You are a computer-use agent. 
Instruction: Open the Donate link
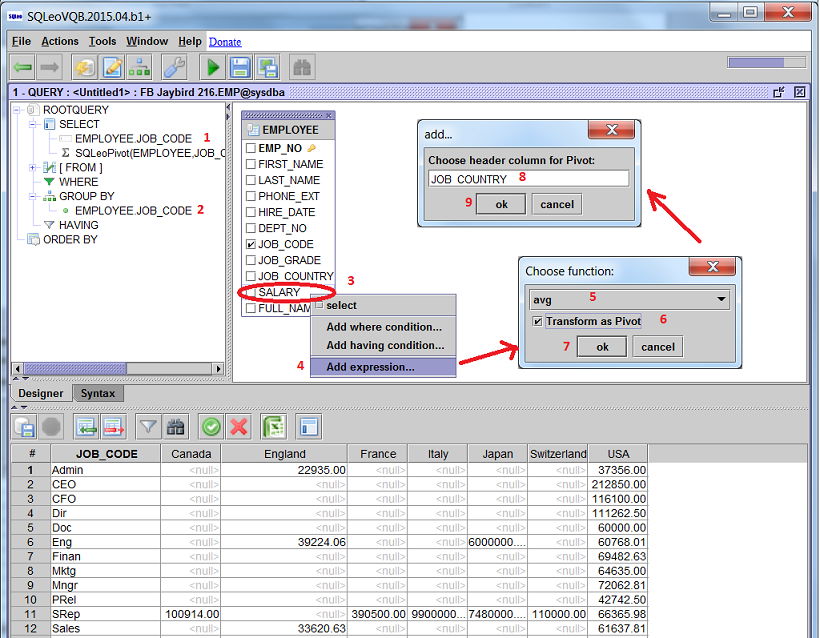pos(225,41)
